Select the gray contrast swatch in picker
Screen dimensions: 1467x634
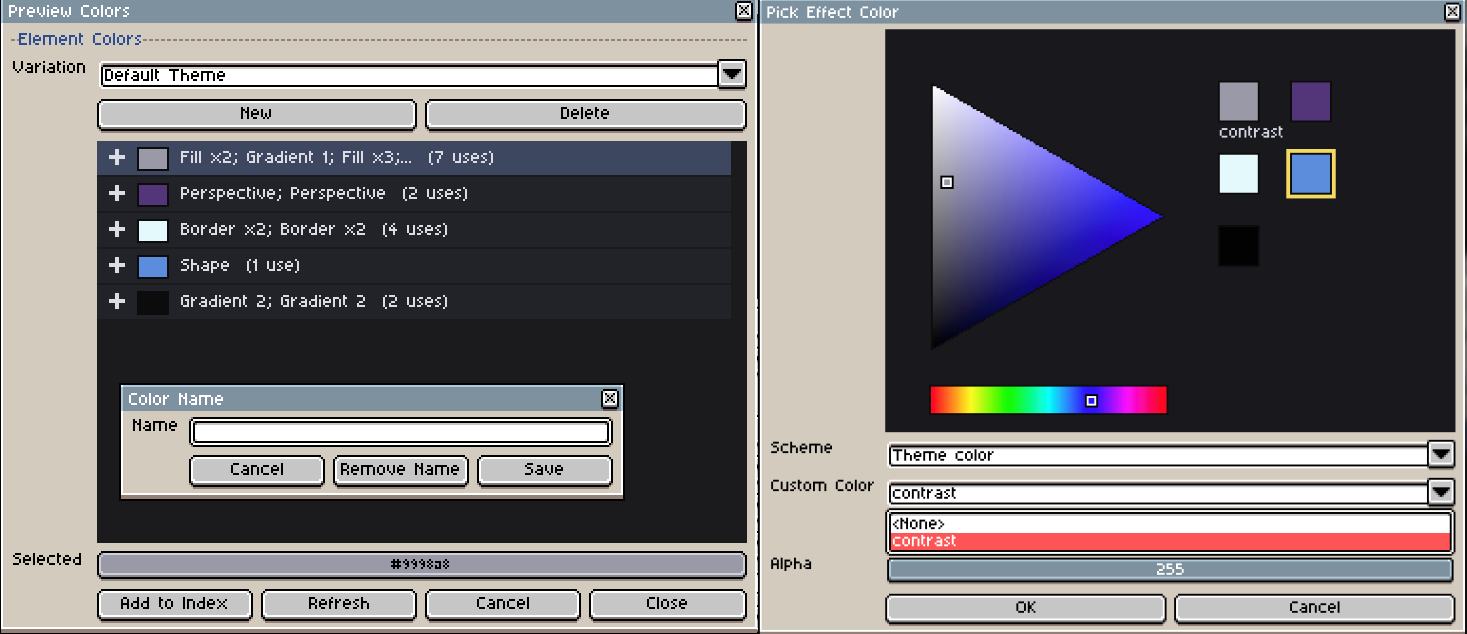click(x=1238, y=102)
